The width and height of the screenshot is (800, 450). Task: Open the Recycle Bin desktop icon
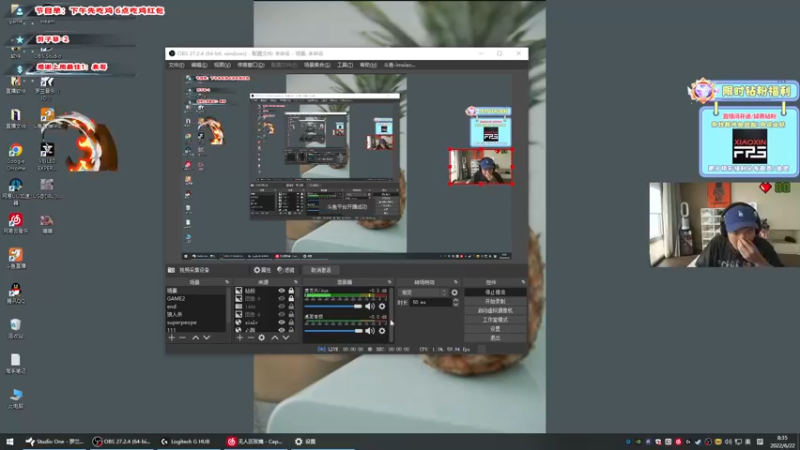(x=15, y=329)
